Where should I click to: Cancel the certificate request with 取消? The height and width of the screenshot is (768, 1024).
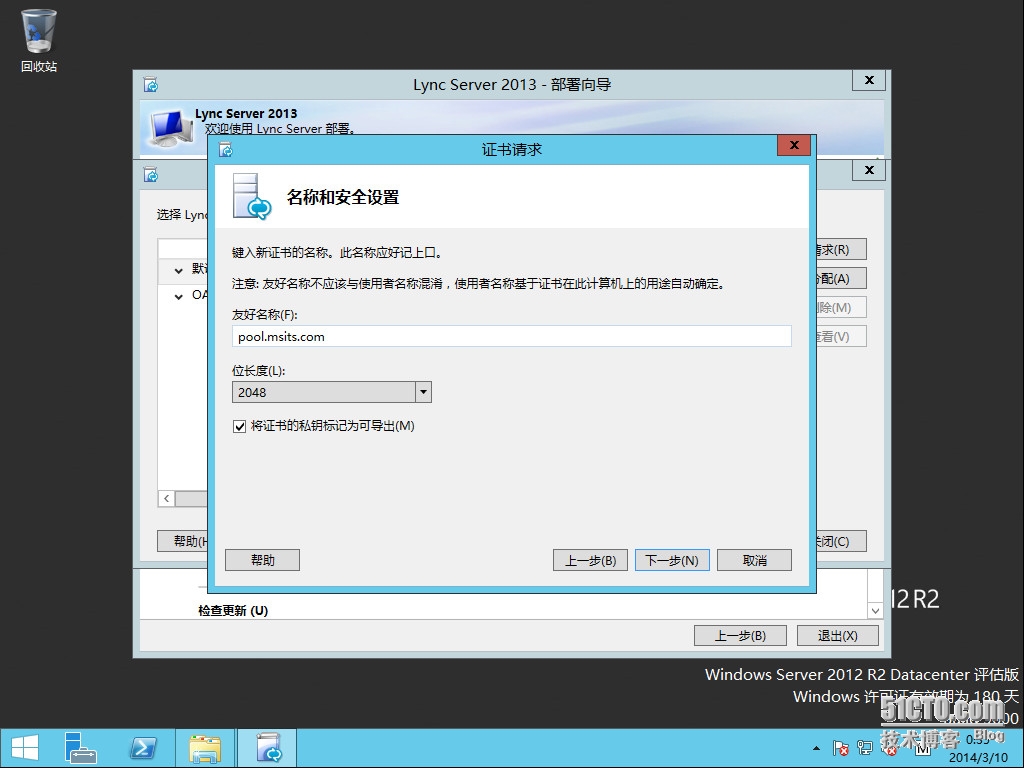(754, 560)
